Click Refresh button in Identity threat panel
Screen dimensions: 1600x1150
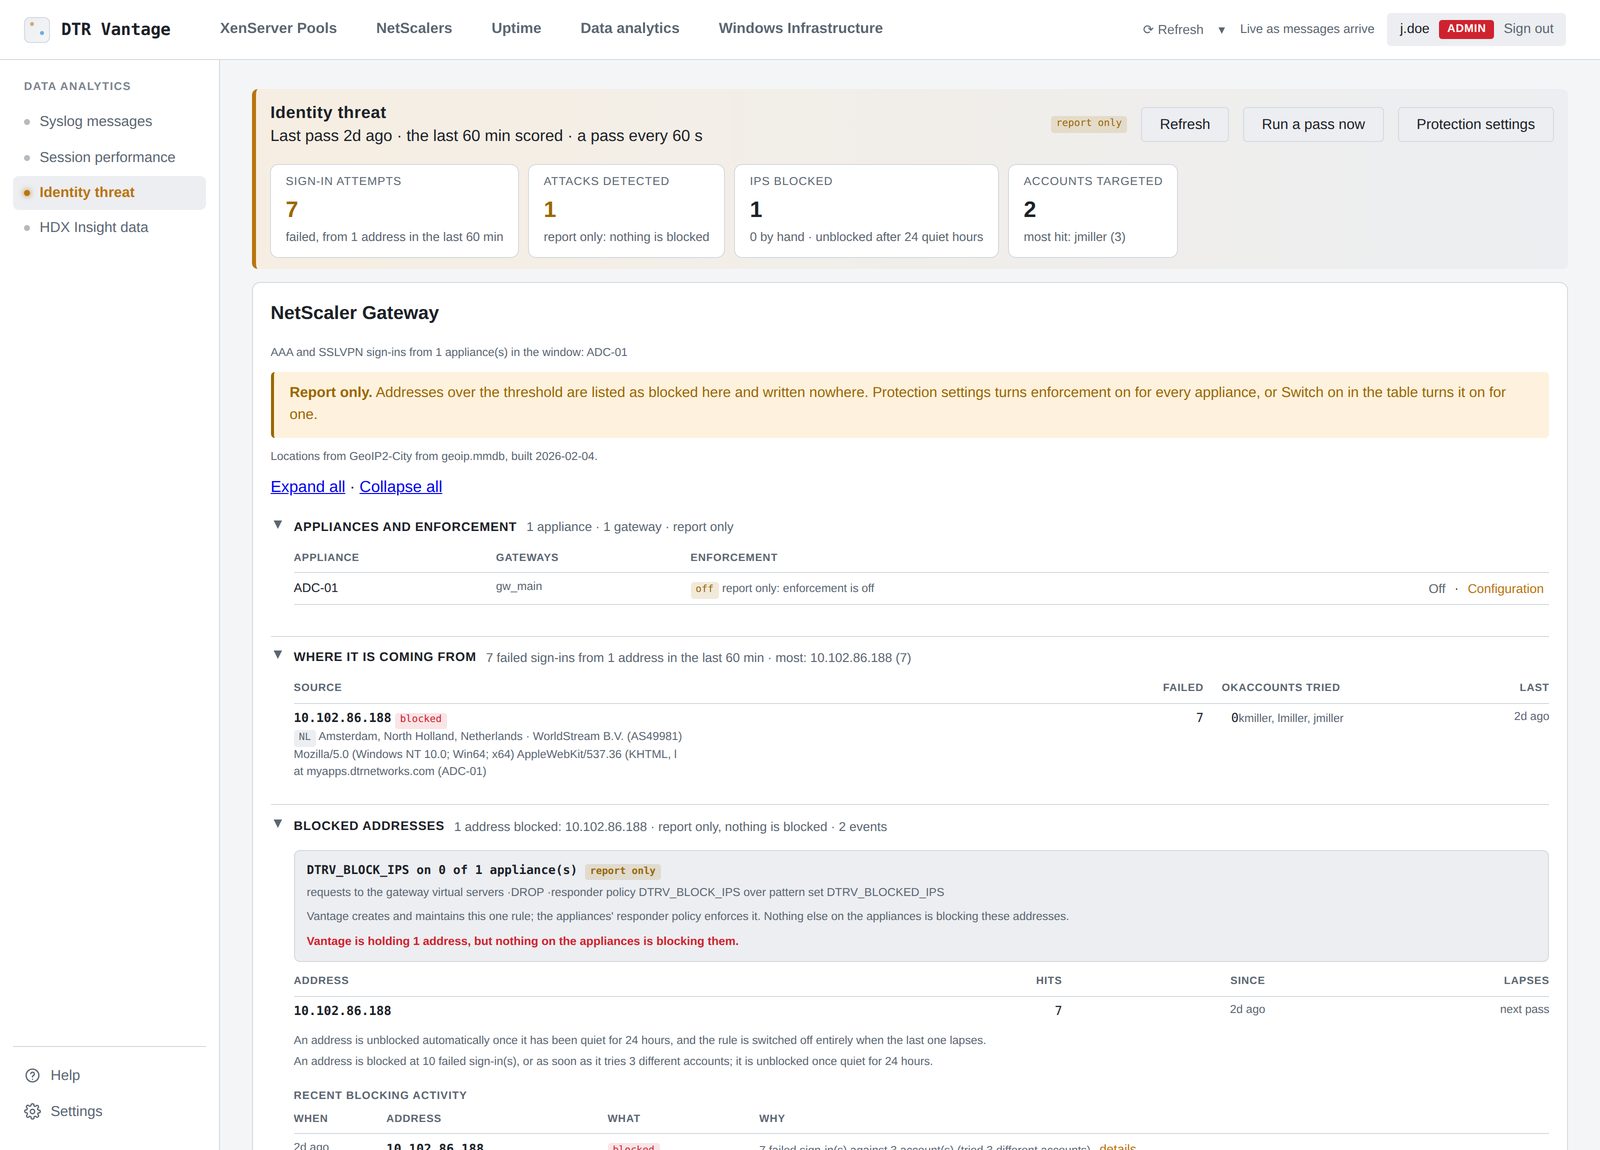coord(1184,124)
